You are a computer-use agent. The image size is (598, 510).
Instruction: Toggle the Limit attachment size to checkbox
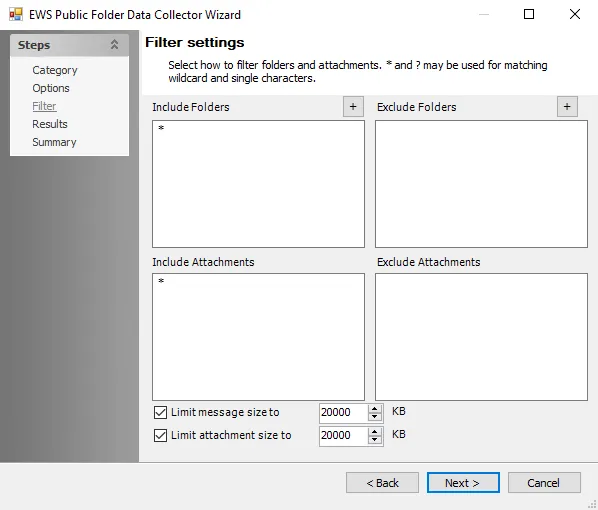160,435
